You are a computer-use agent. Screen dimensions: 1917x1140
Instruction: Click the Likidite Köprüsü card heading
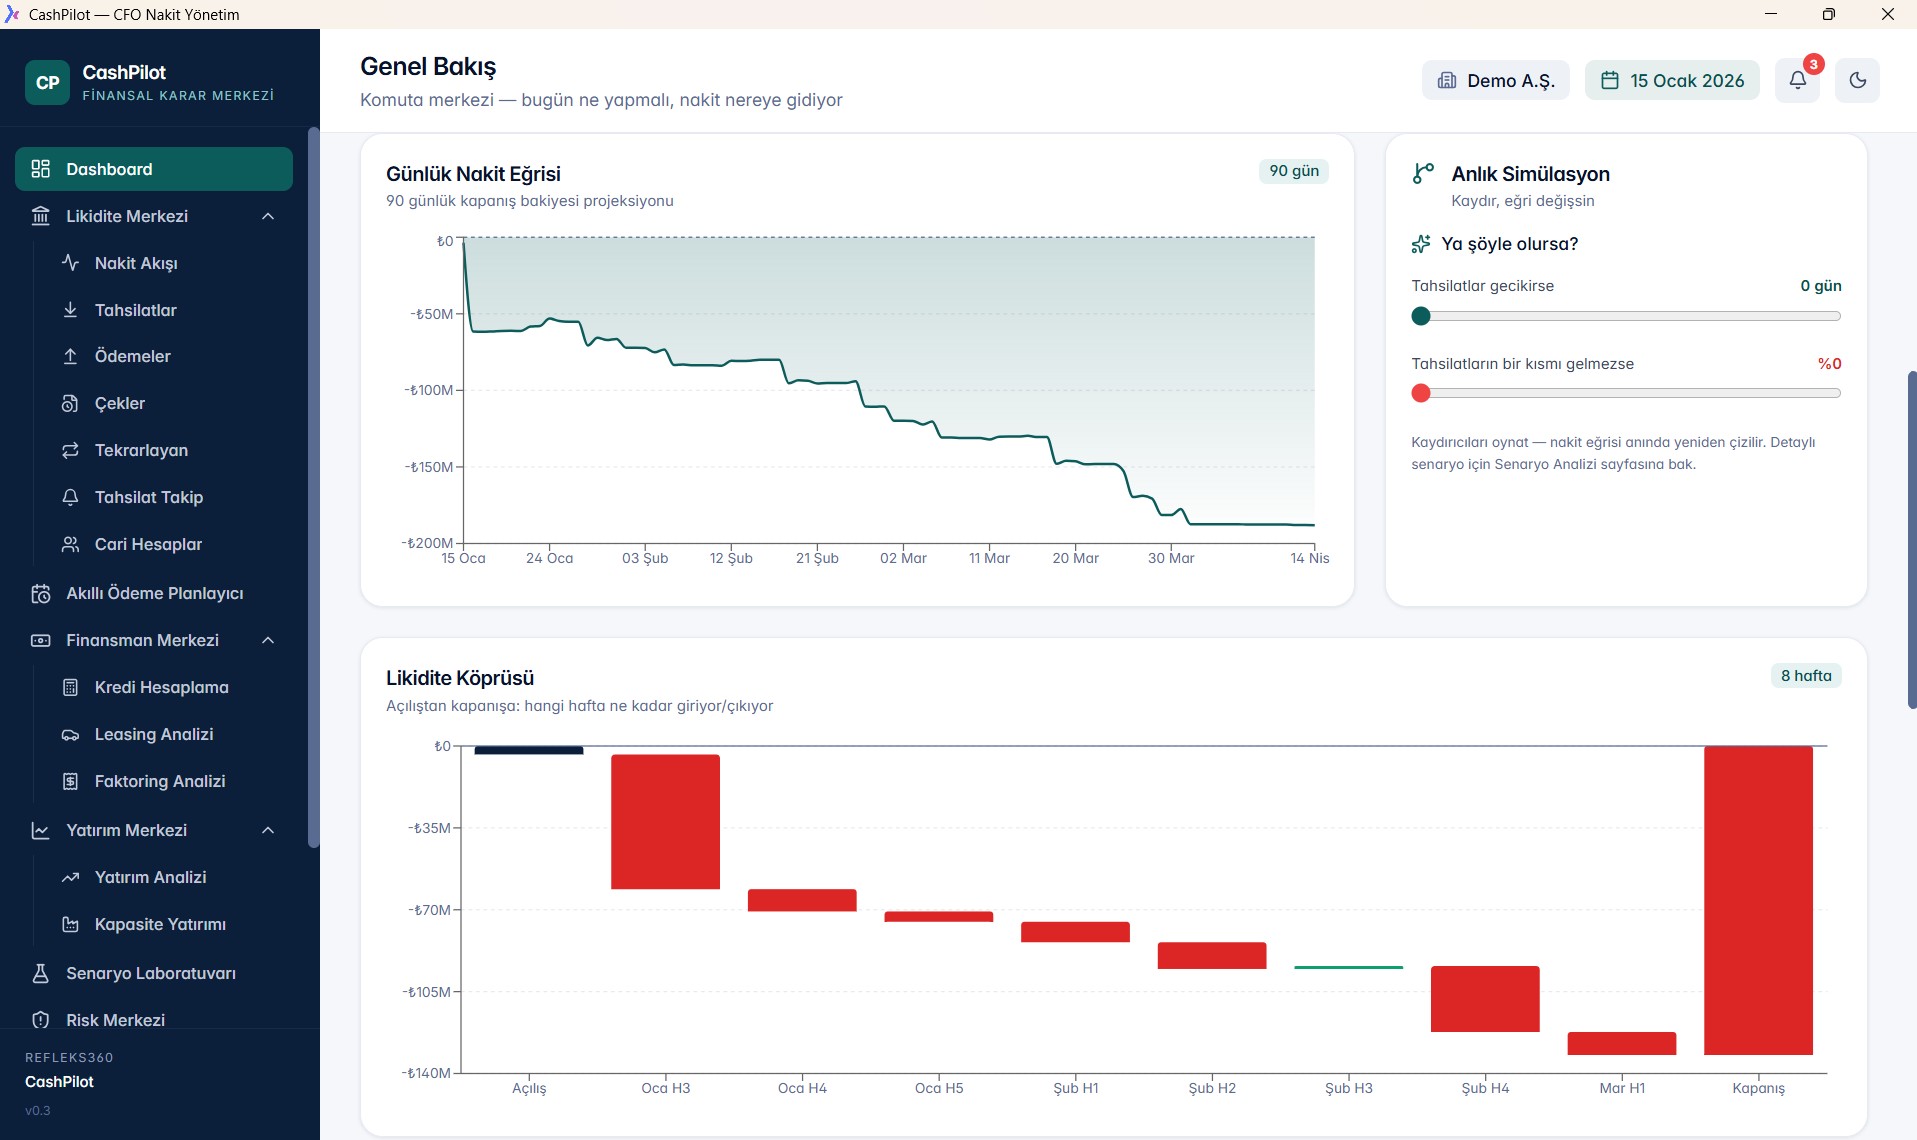(x=460, y=678)
